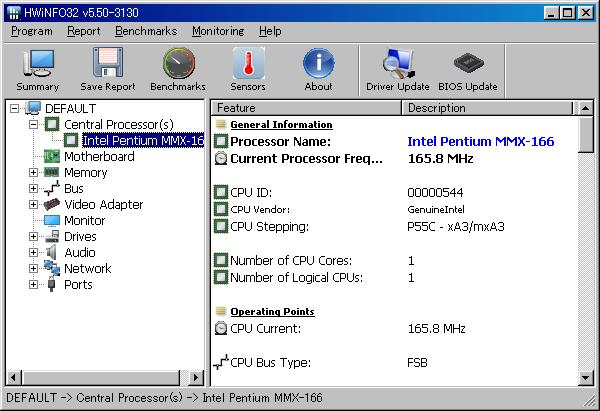The image size is (600, 411).
Task: Minimize the HWiNFO32 window
Action: [551, 13]
